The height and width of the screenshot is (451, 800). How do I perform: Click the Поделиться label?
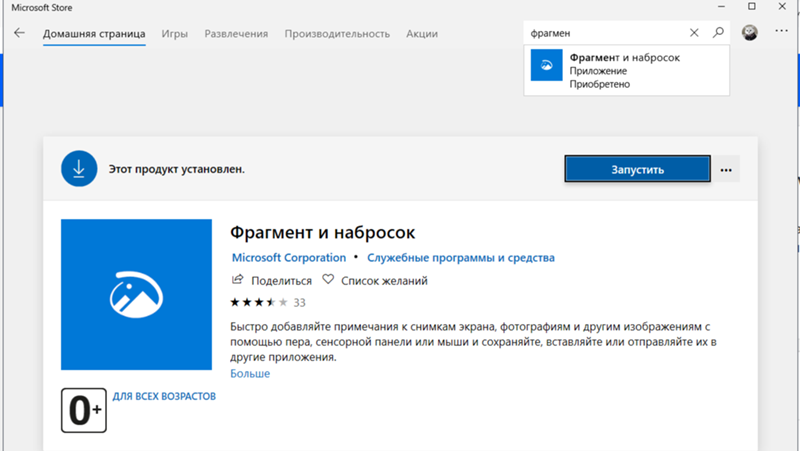281,281
